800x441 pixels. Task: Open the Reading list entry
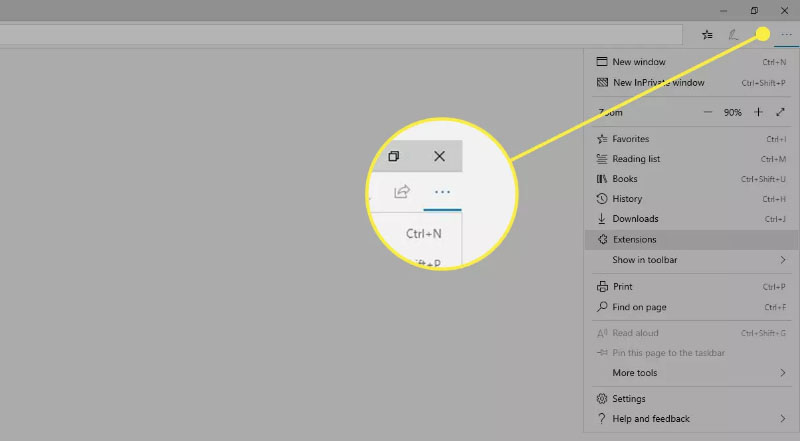click(636, 159)
